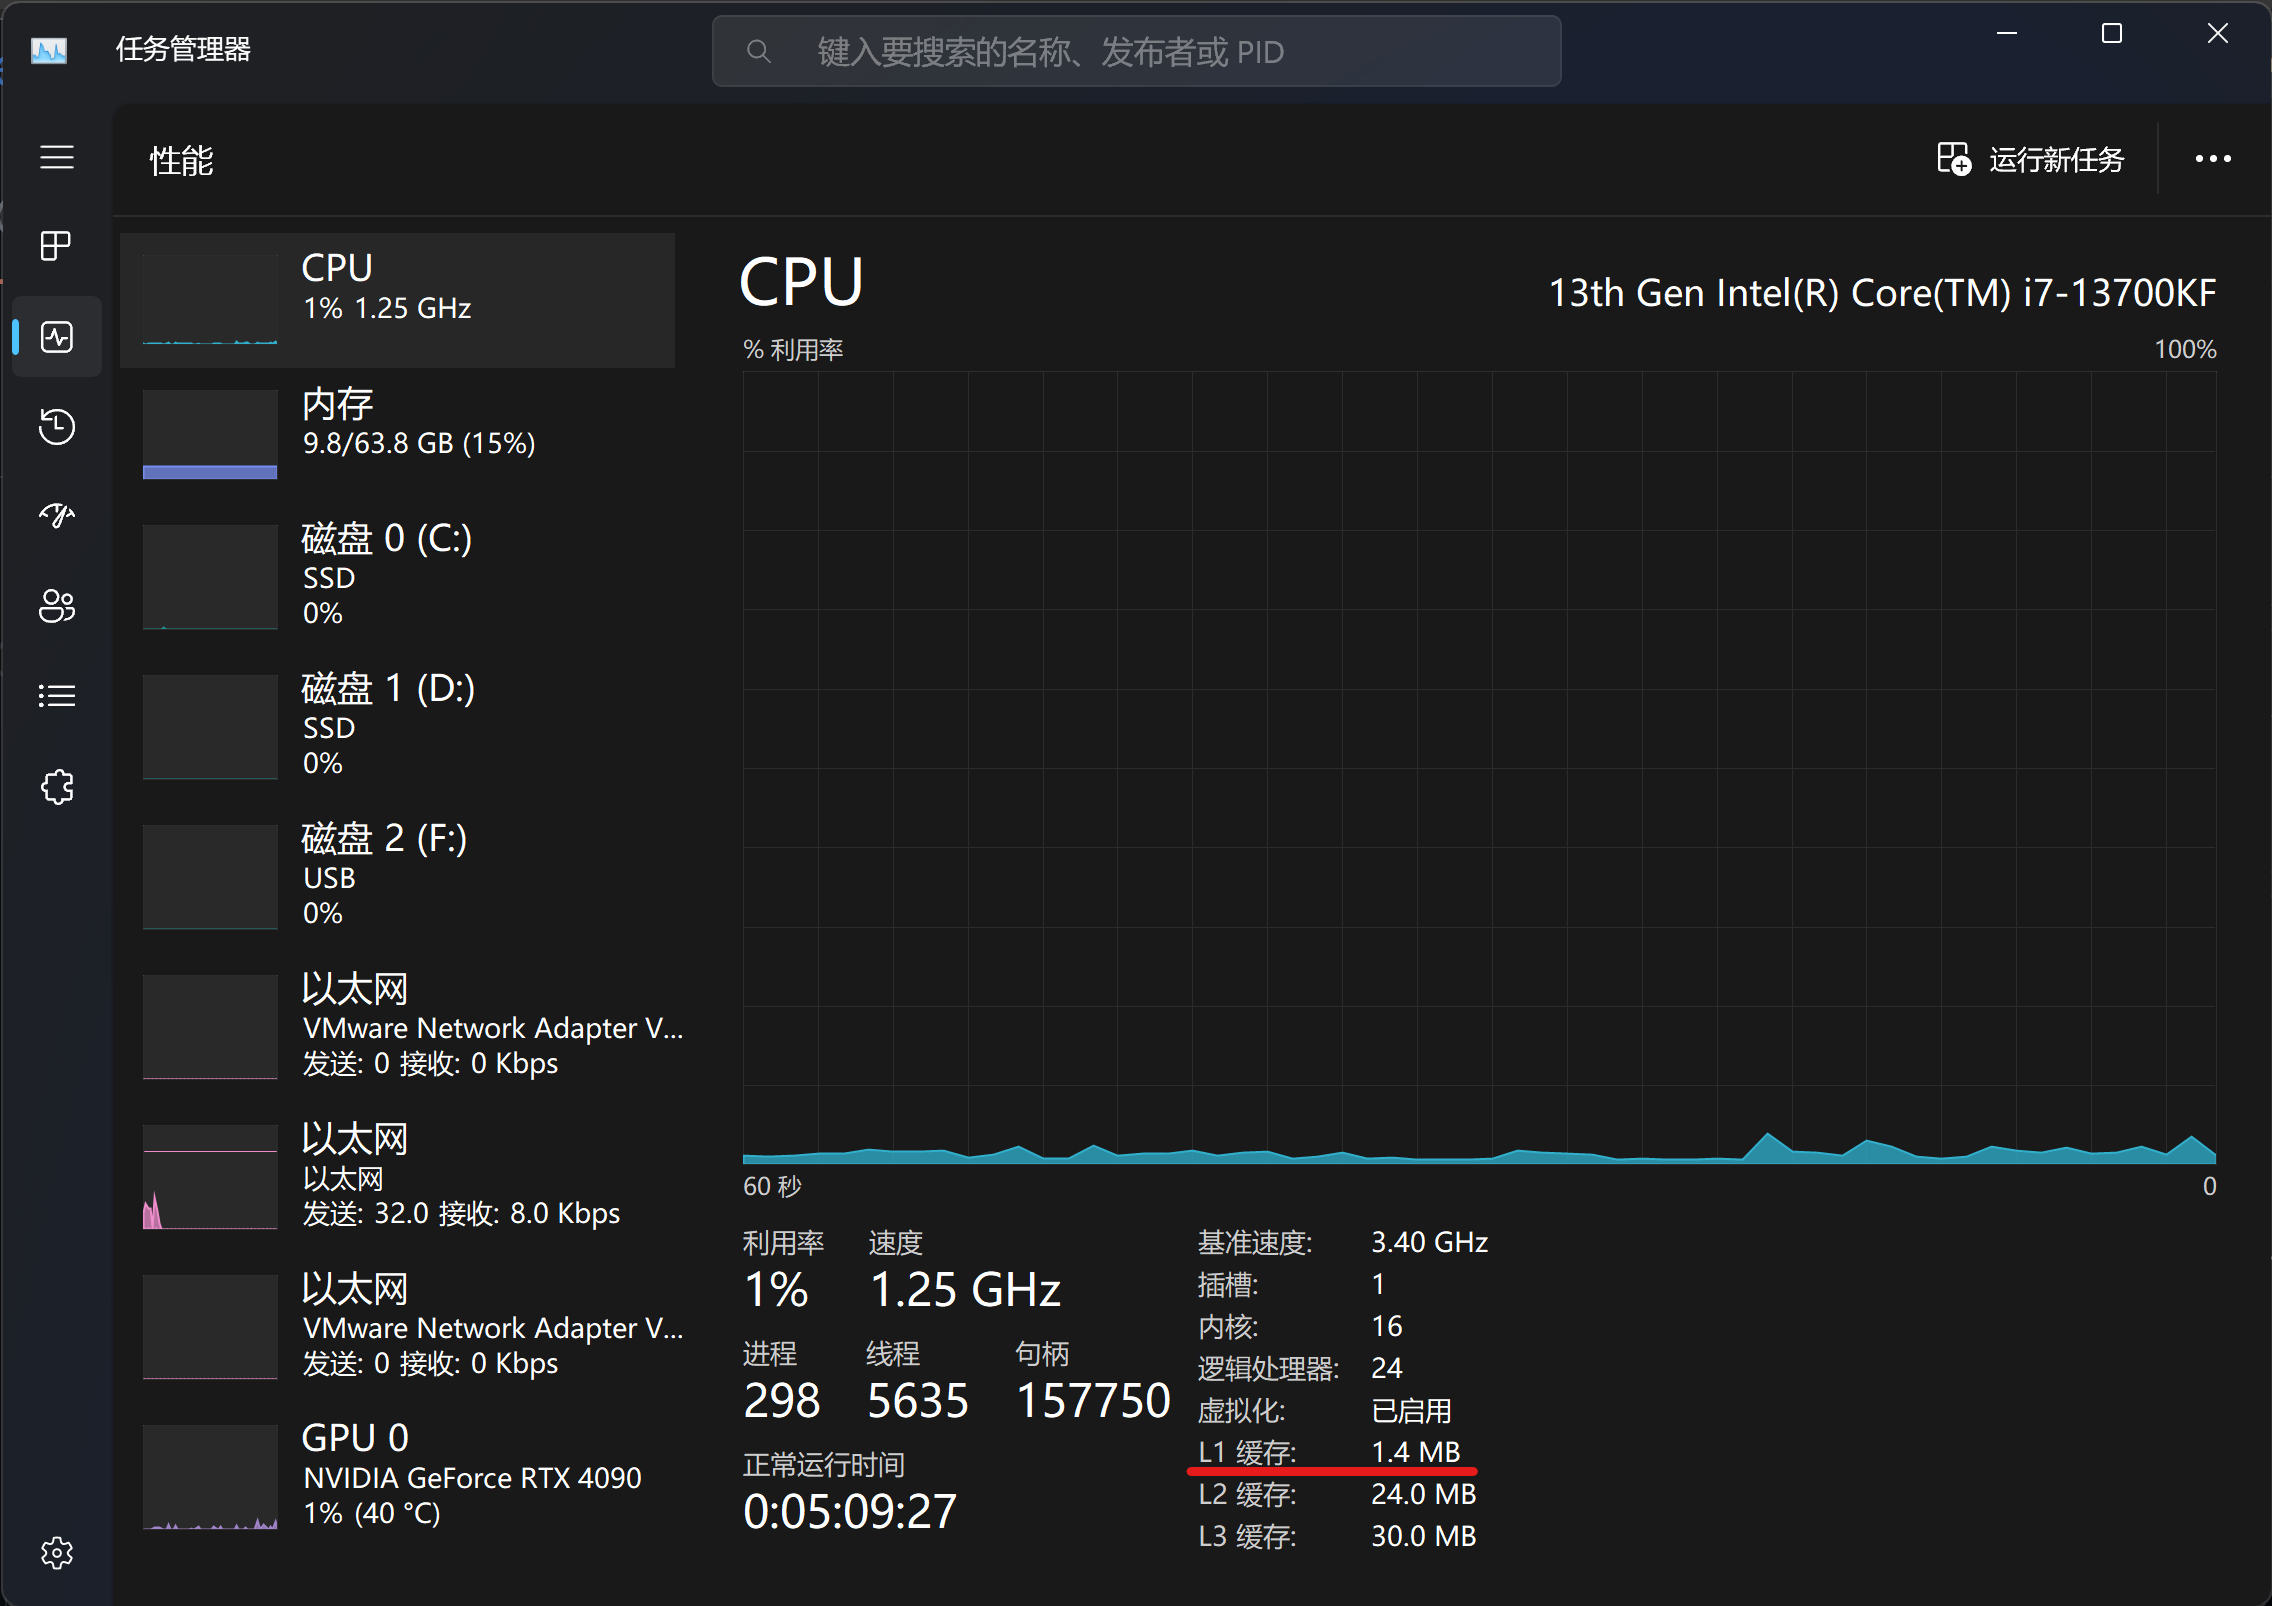Select the VMware Network Adapter ethernet panel
Viewport: 2272px width, 1606px height.
click(400, 1025)
